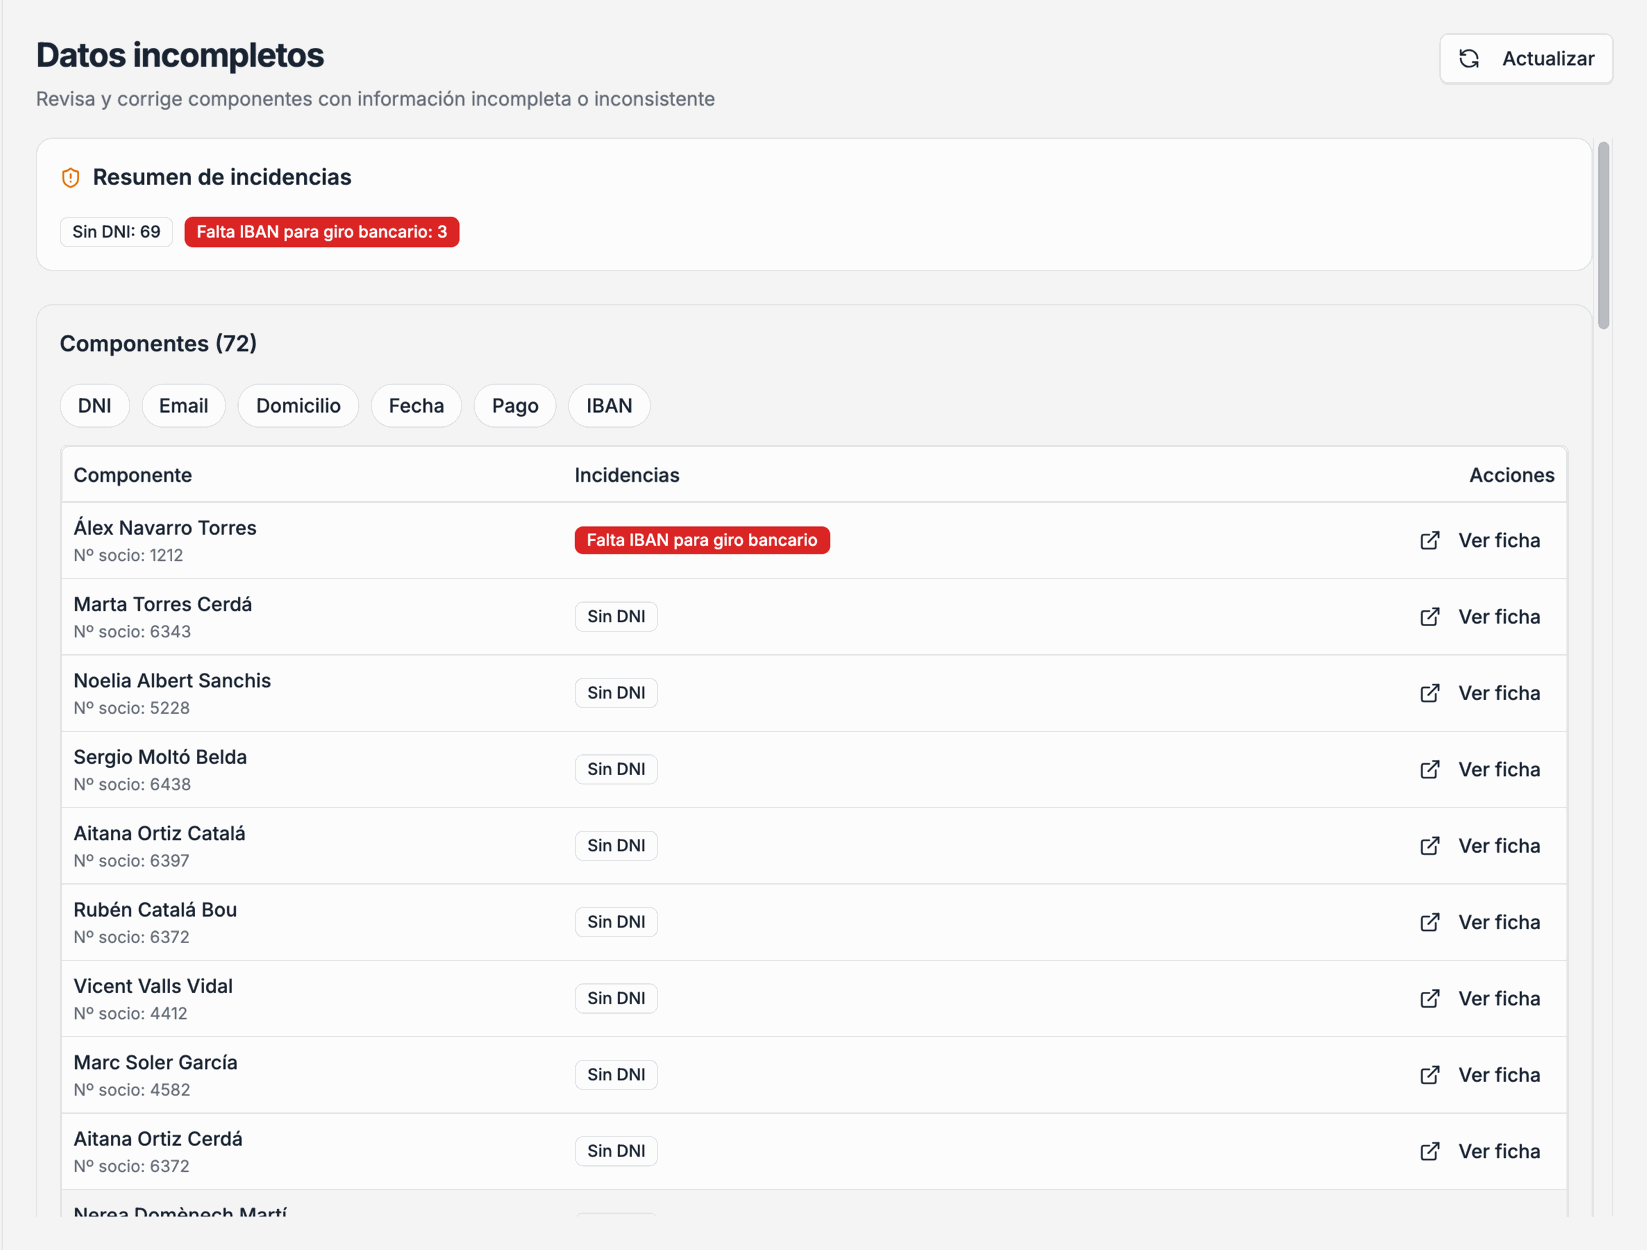The width and height of the screenshot is (1647, 1250).
Task: Open external link icon for Aitana Ortiz Catalá
Action: 1430,846
